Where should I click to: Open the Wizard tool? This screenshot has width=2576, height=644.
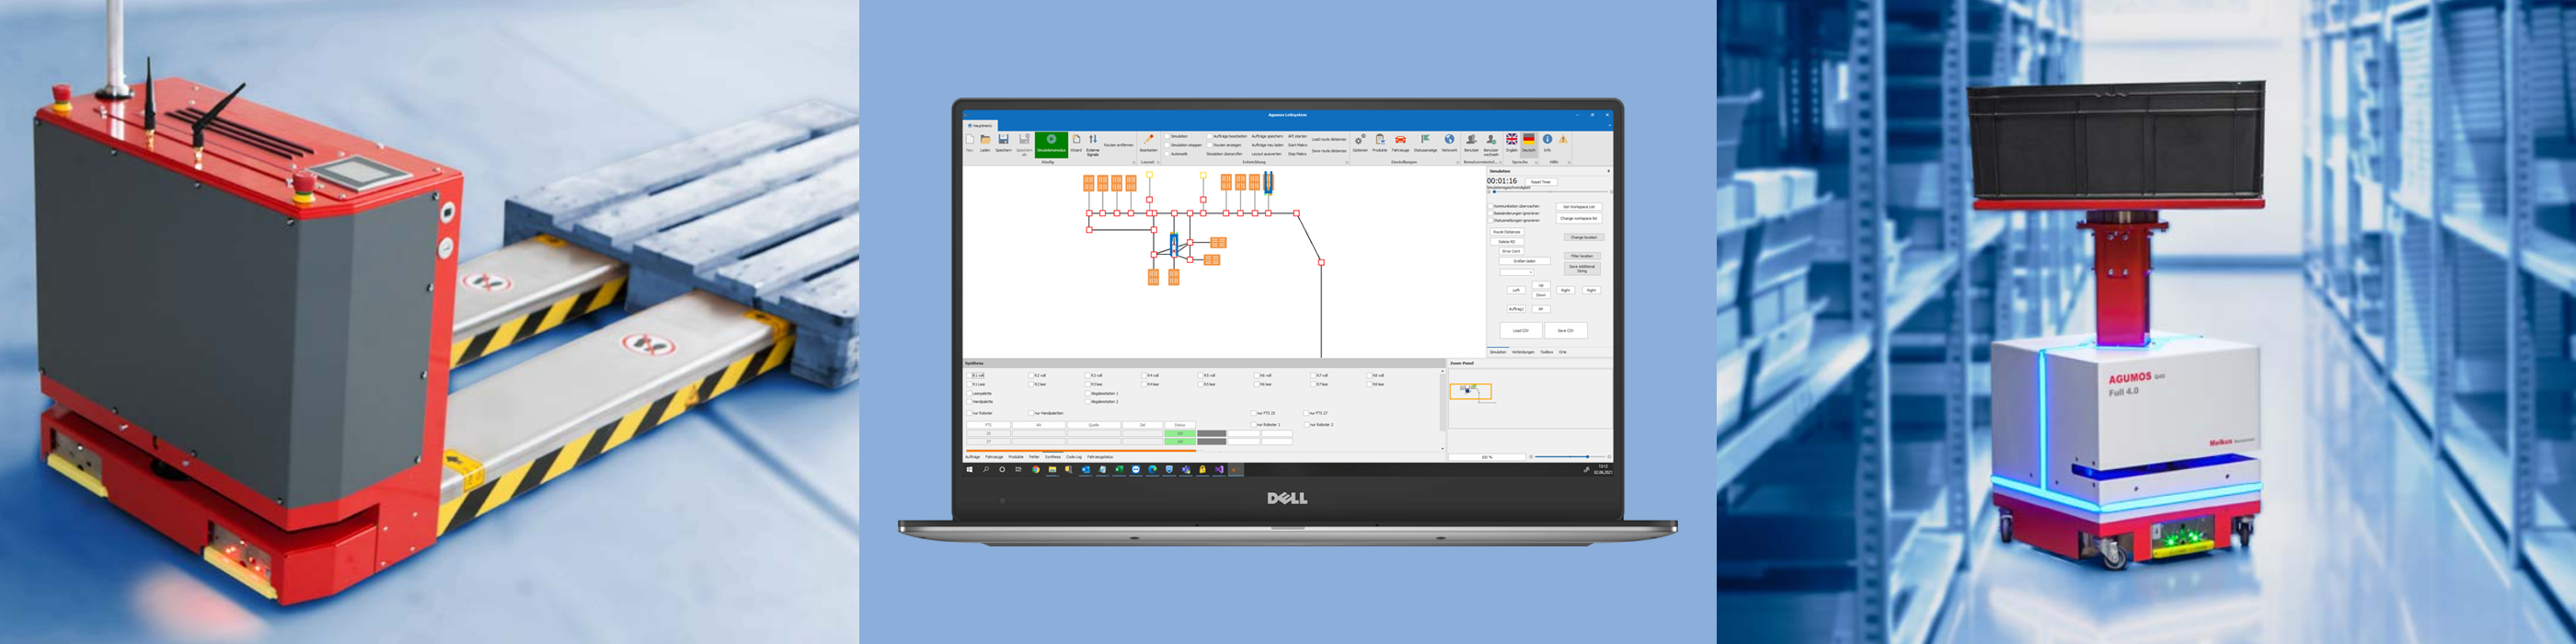1076,140
